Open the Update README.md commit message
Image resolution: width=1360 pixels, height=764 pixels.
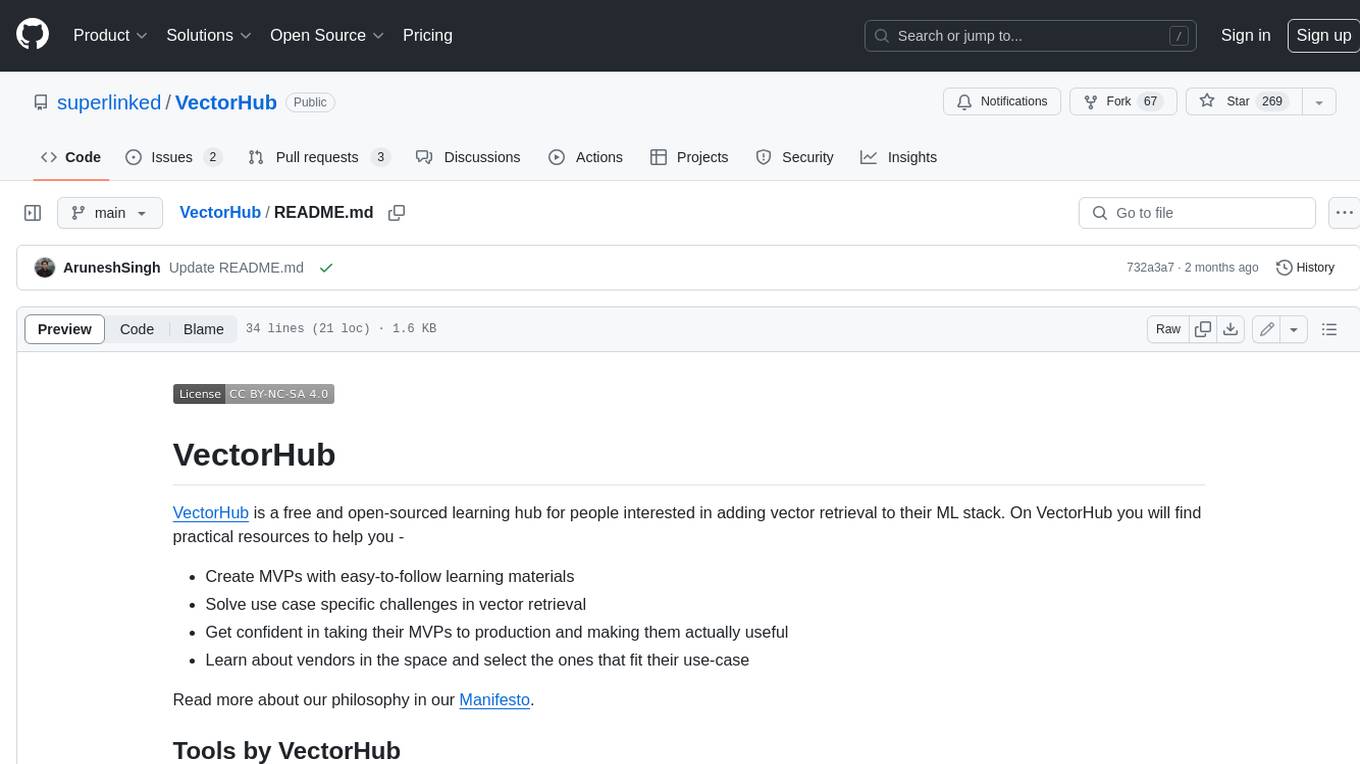click(x=236, y=268)
